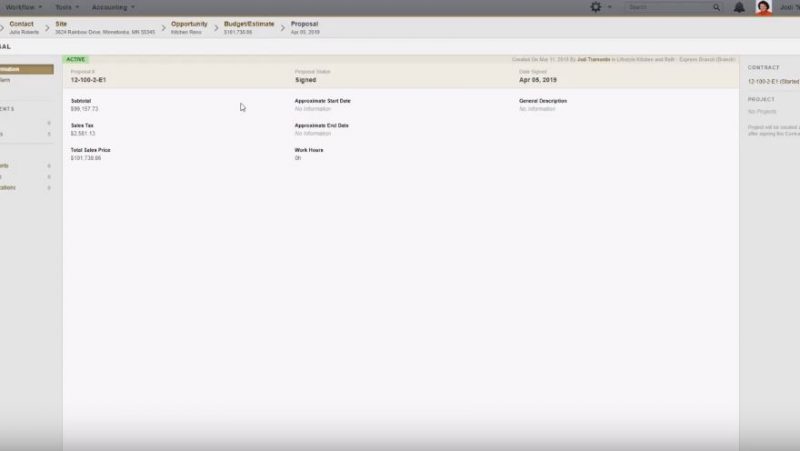Go to the Site breadcrumb
800x451 pixels.
63,23
